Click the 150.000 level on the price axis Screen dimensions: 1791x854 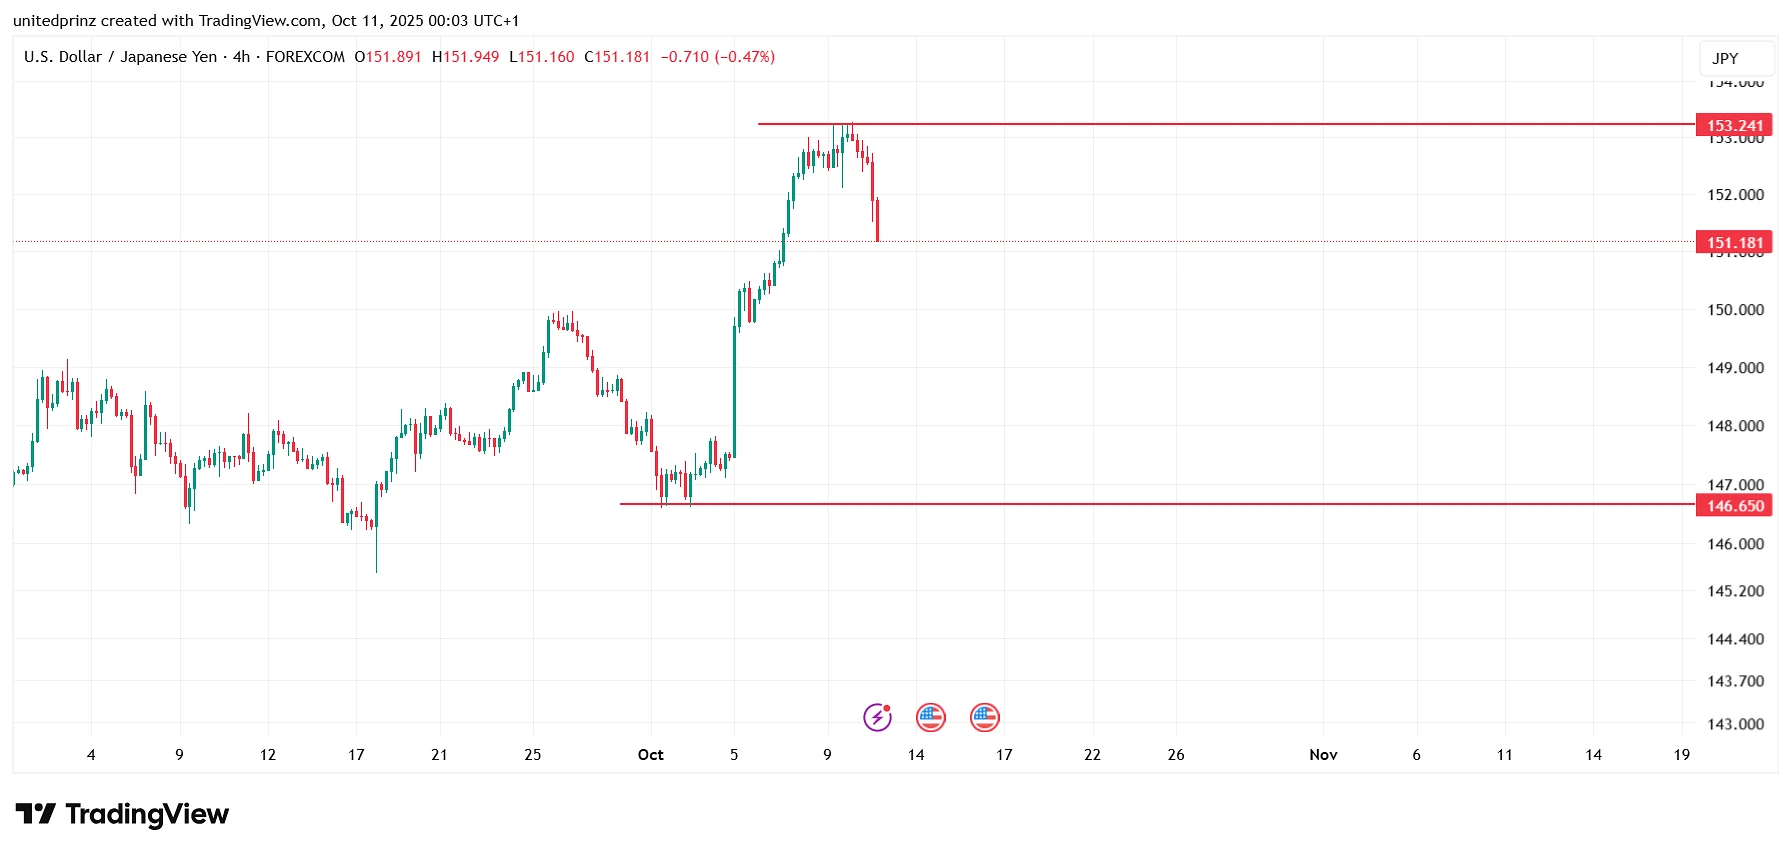1735,310
